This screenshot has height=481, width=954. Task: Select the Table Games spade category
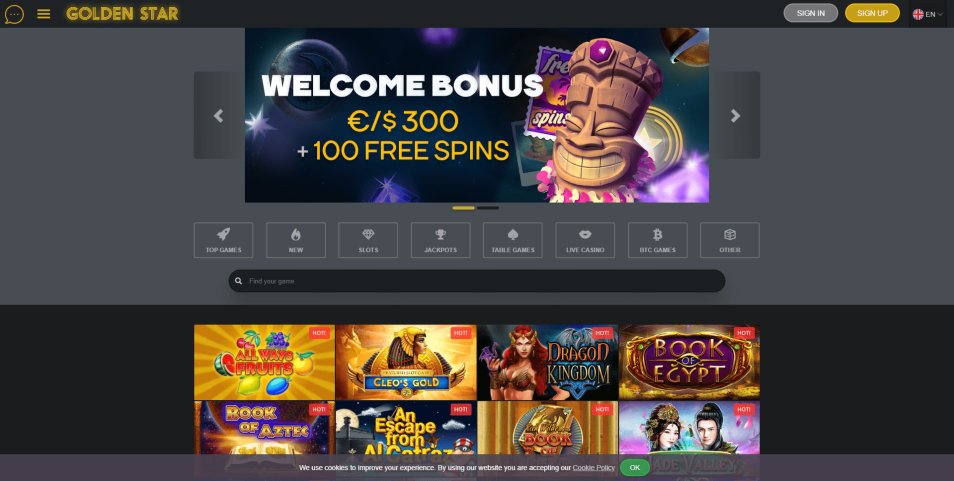[x=513, y=240]
